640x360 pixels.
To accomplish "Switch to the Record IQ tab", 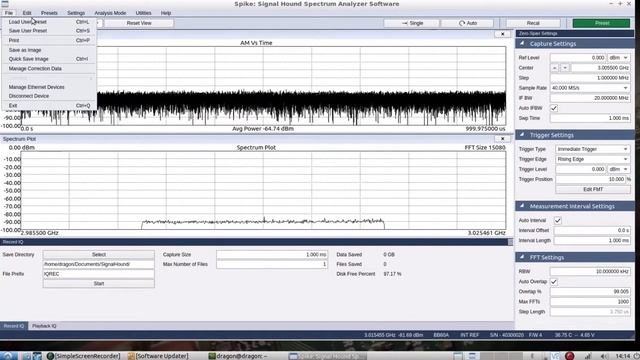I will (x=14, y=326).
